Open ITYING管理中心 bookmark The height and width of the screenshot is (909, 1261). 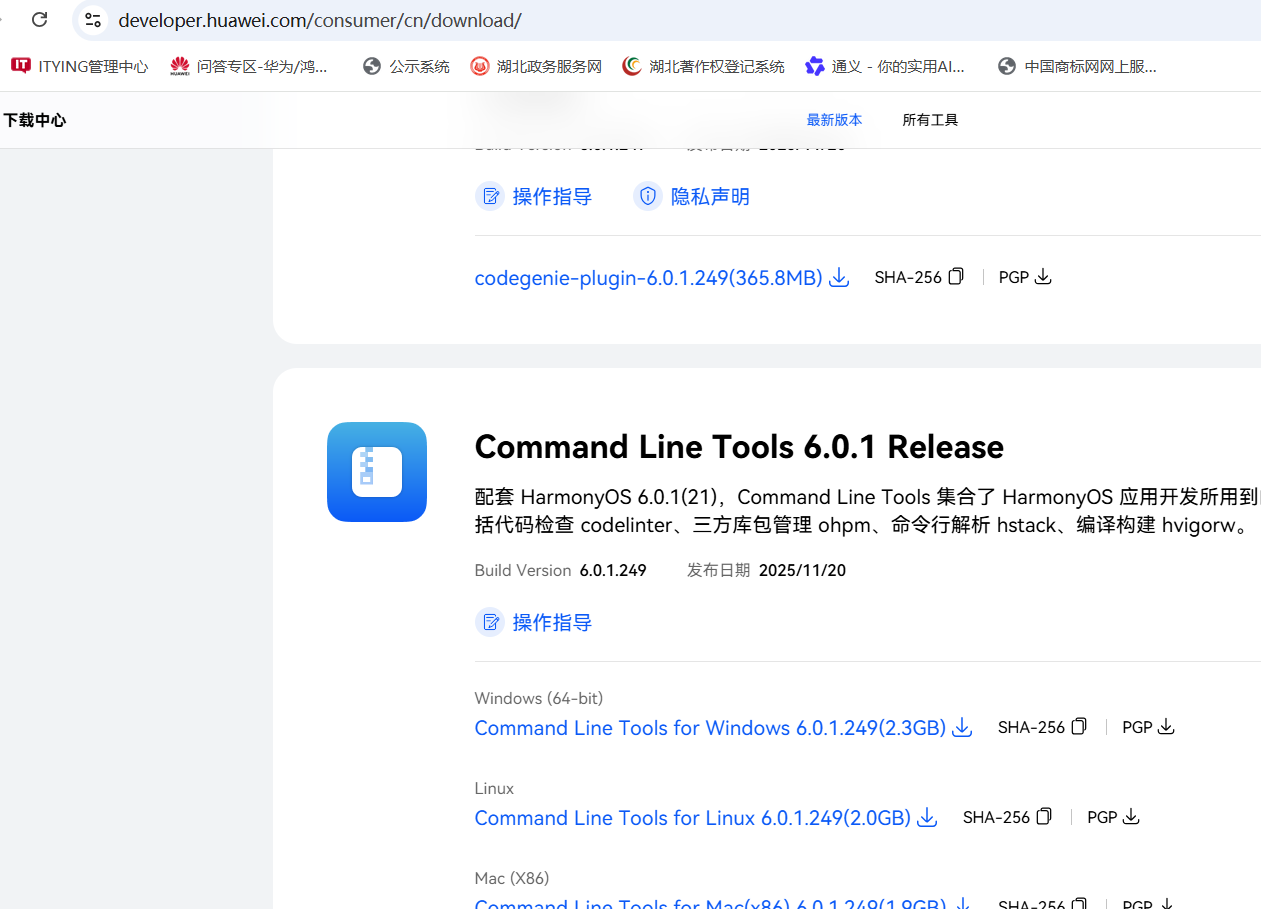[80, 67]
